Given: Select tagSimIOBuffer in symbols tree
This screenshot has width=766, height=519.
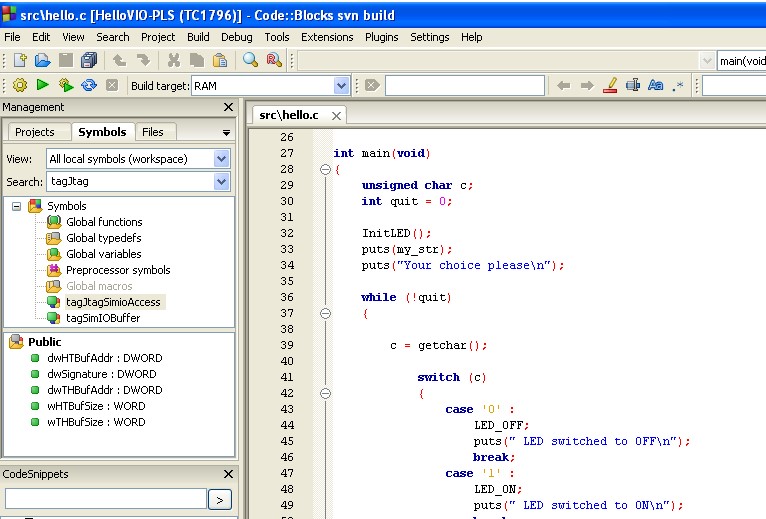Looking at the screenshot, I should pyautogui.click(x=103, y=318).
